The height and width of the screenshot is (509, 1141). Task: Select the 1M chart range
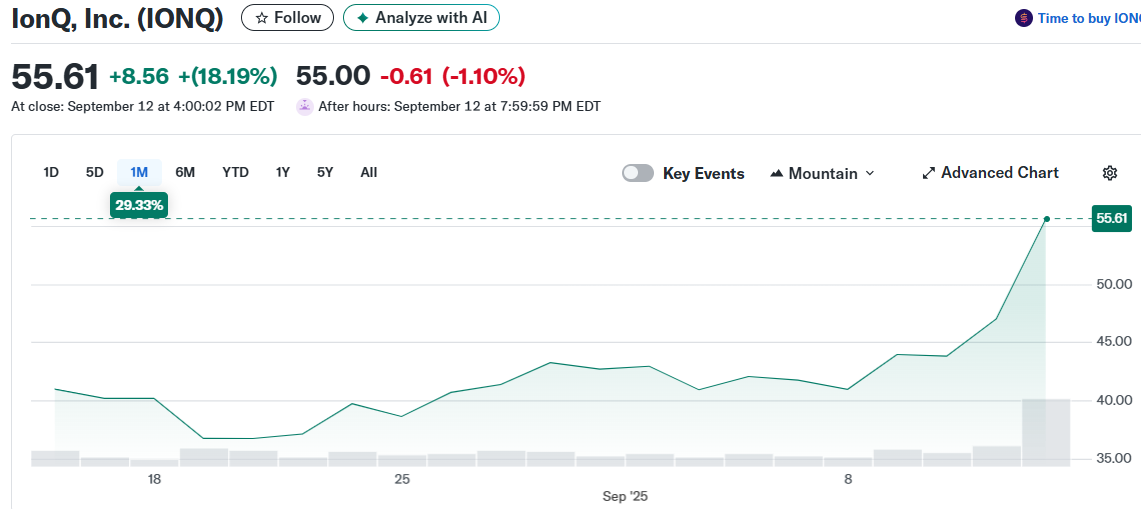[x=139, y=173]
